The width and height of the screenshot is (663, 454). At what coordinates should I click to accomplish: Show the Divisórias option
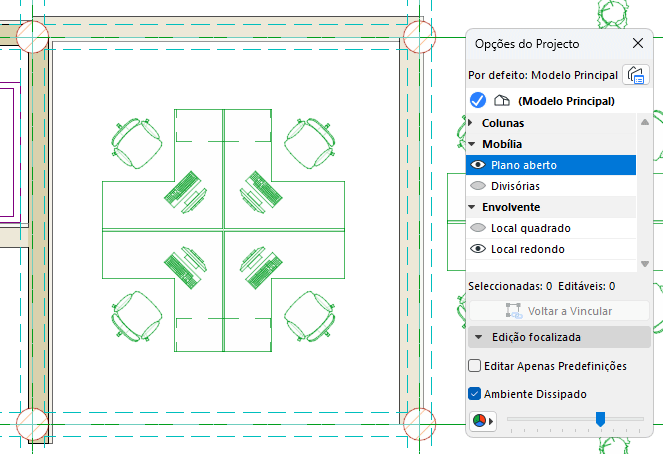pyautogui.click(x=478, y=186)
